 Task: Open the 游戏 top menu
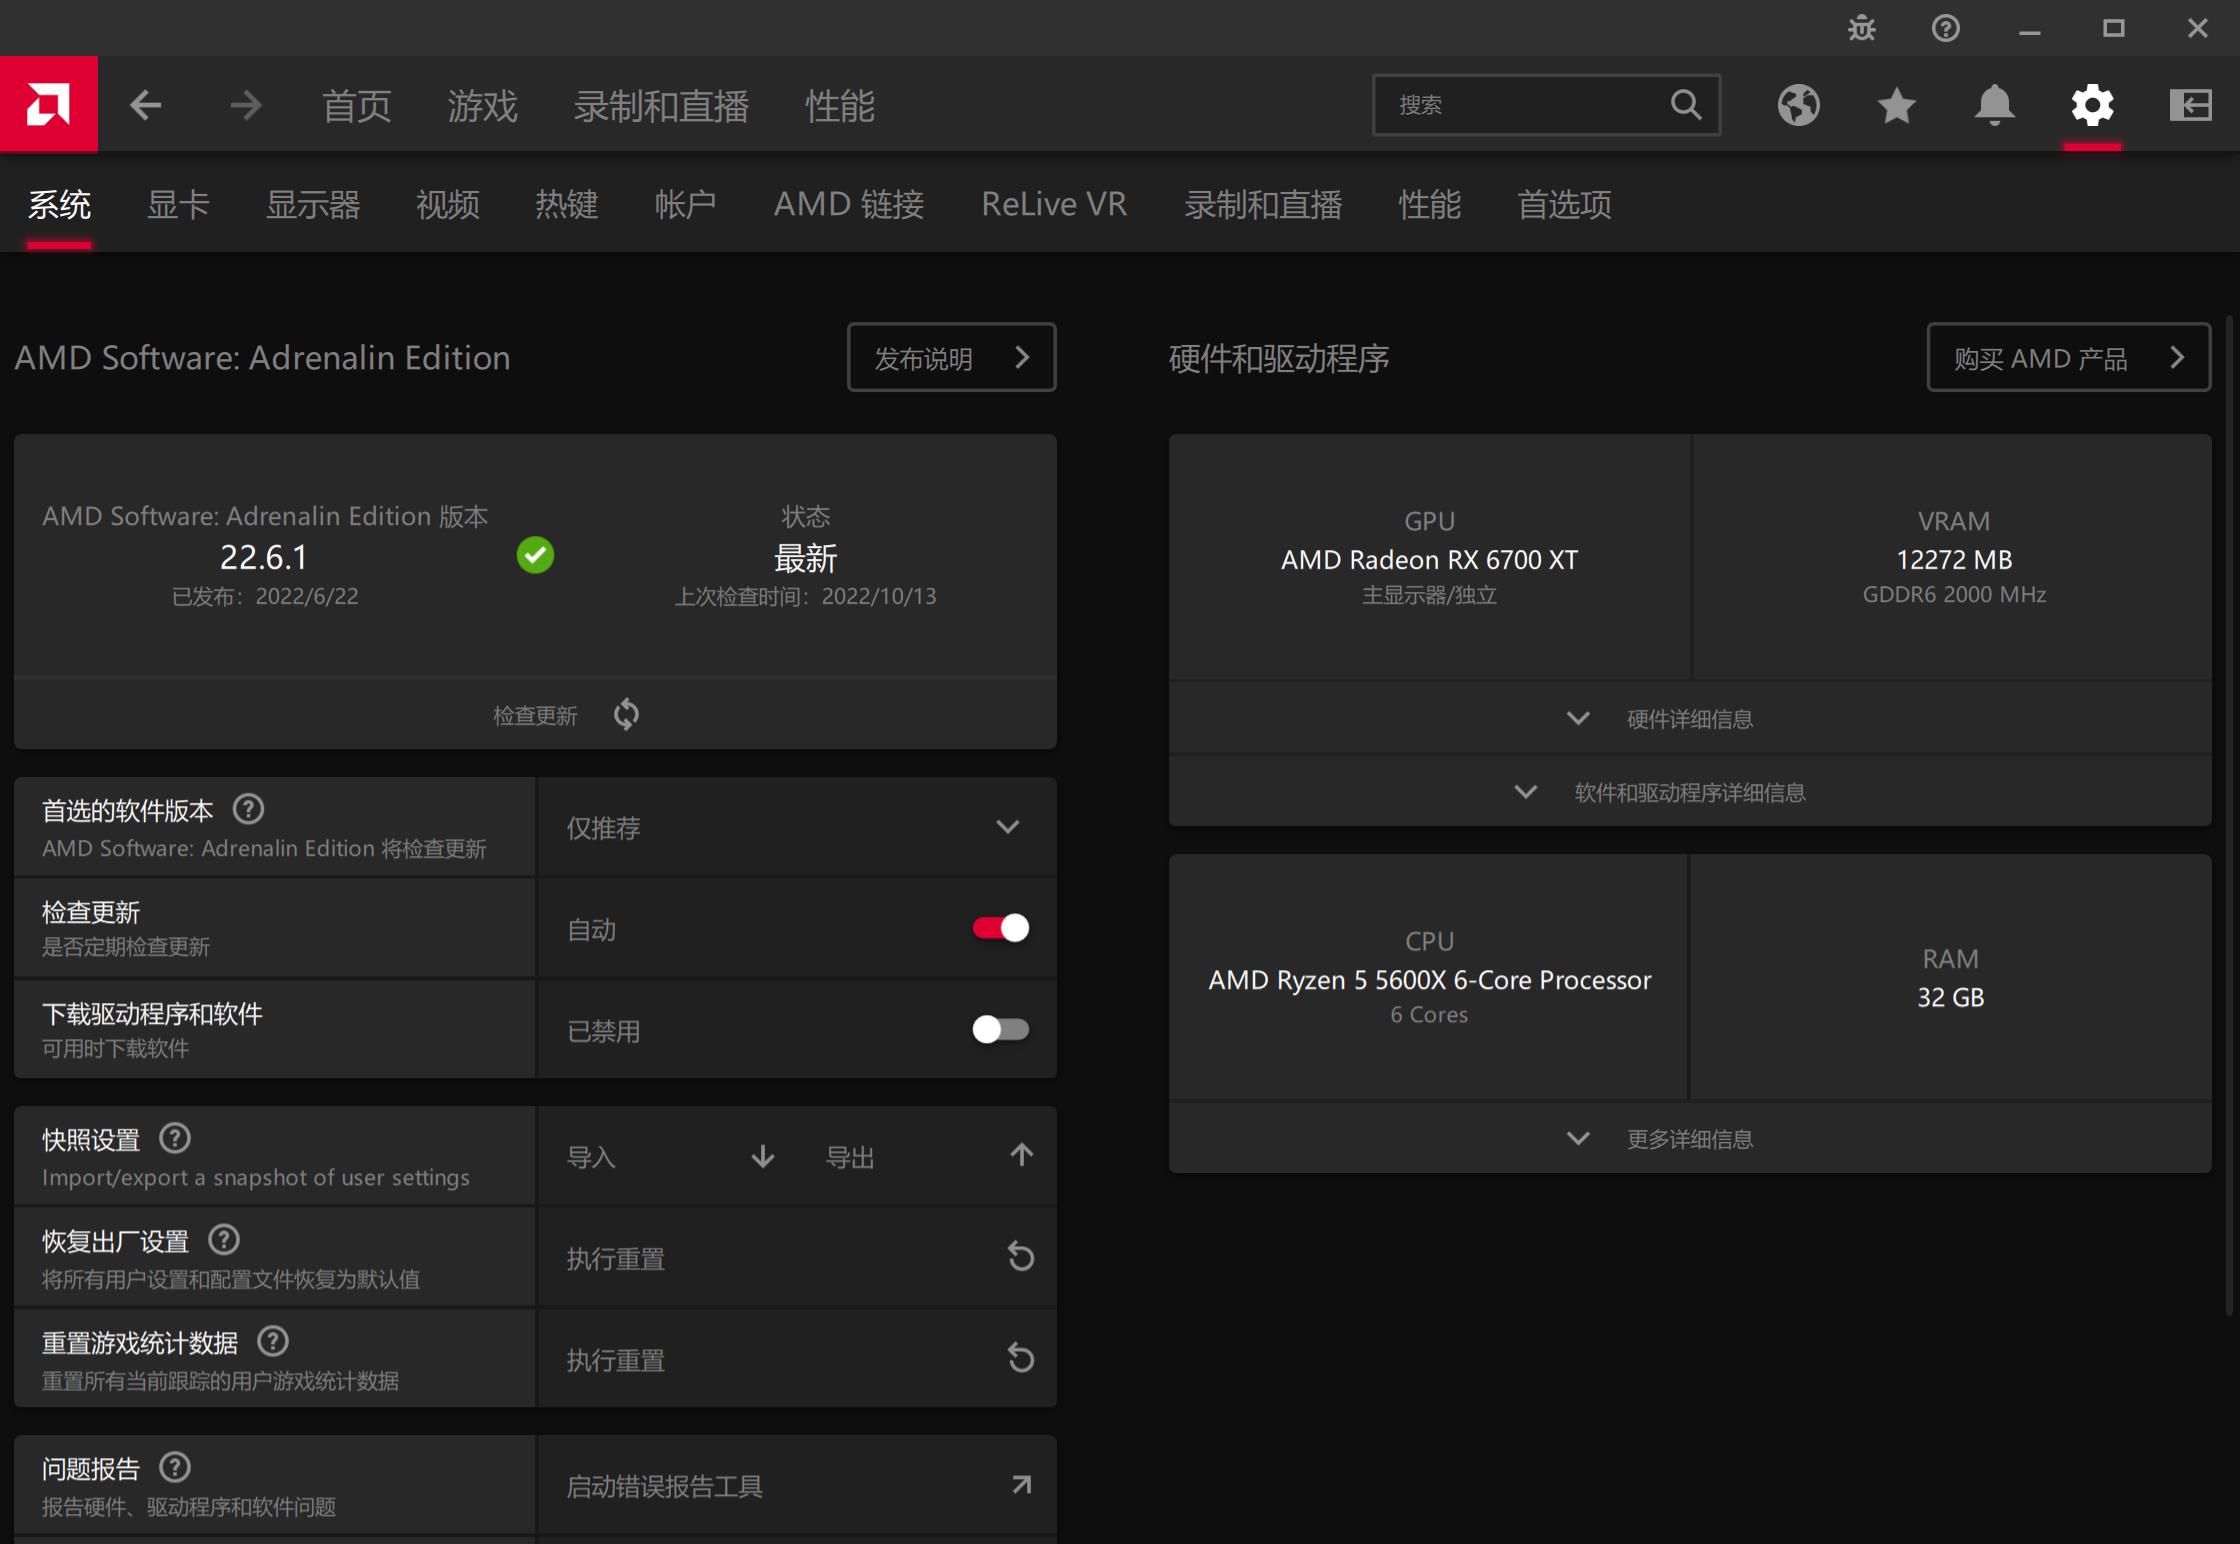[483, 105]
